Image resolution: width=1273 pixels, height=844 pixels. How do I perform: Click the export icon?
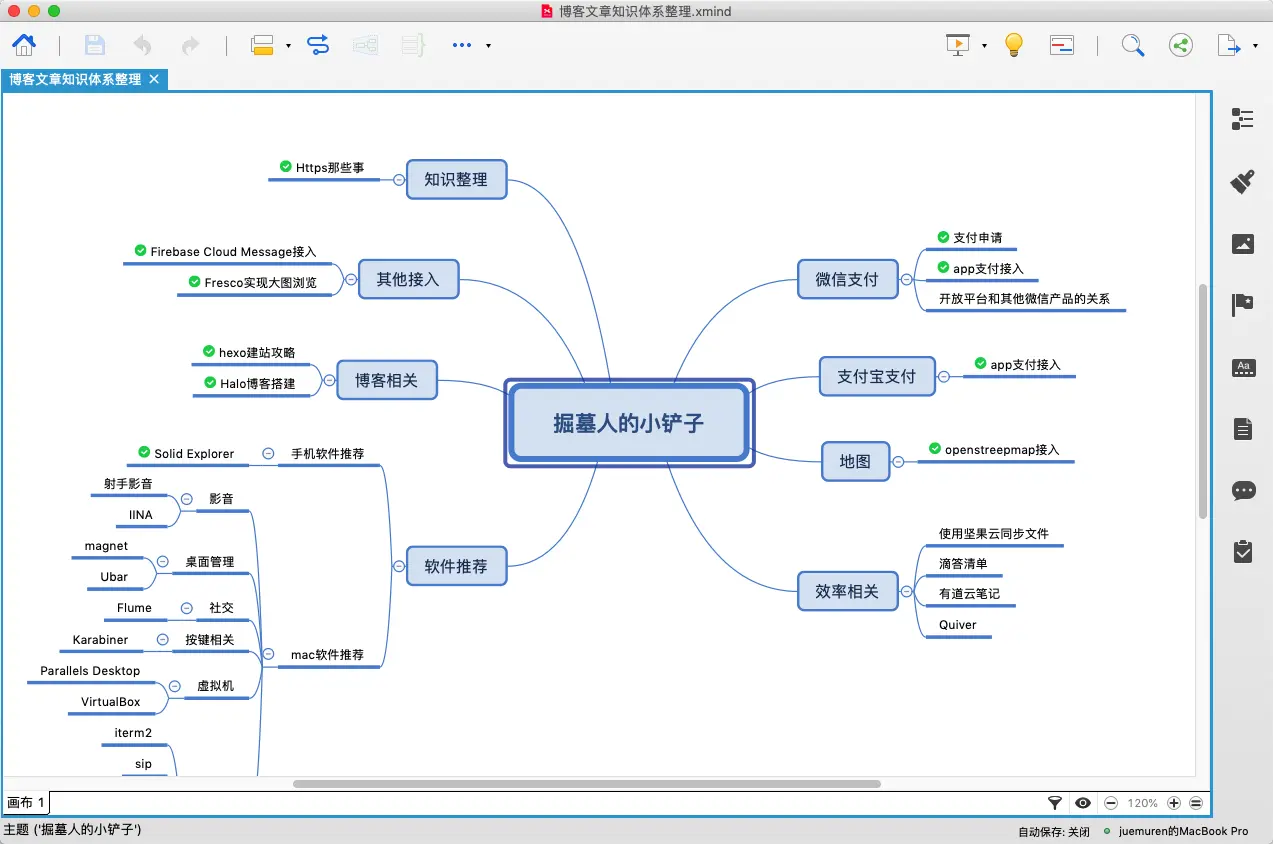[1228, 45]
